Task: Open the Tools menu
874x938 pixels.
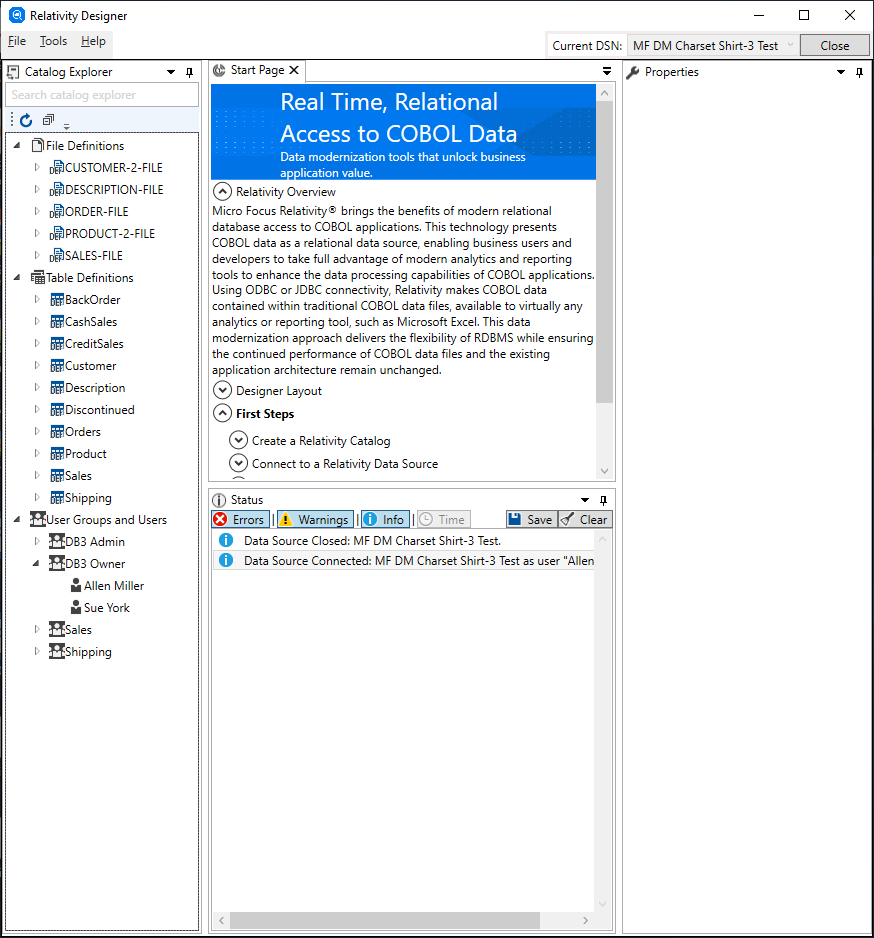Action: [x=53, y=41]
